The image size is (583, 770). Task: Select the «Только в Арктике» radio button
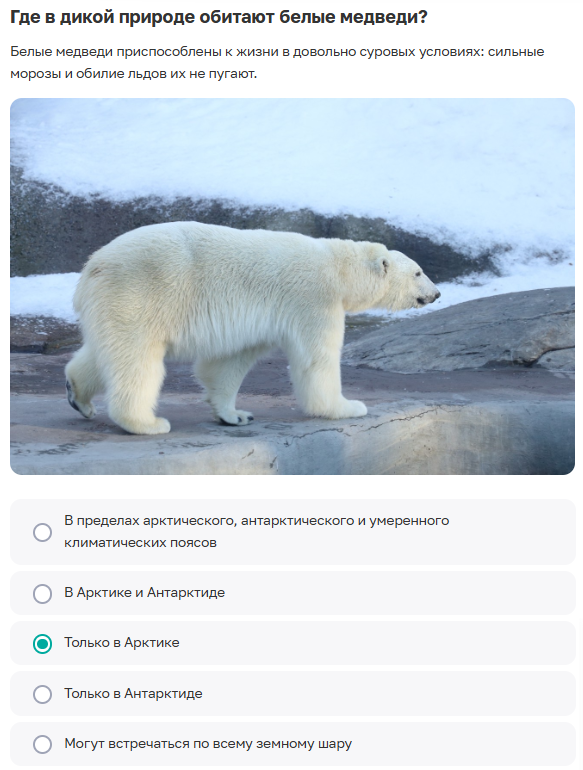(42, 643)
